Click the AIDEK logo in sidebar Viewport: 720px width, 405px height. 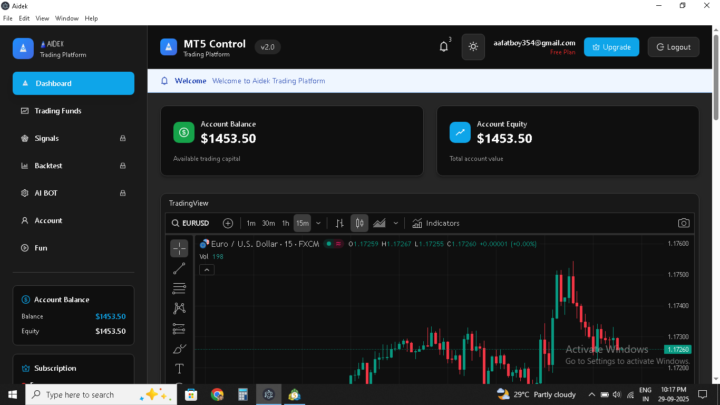[x=23, y=48]
